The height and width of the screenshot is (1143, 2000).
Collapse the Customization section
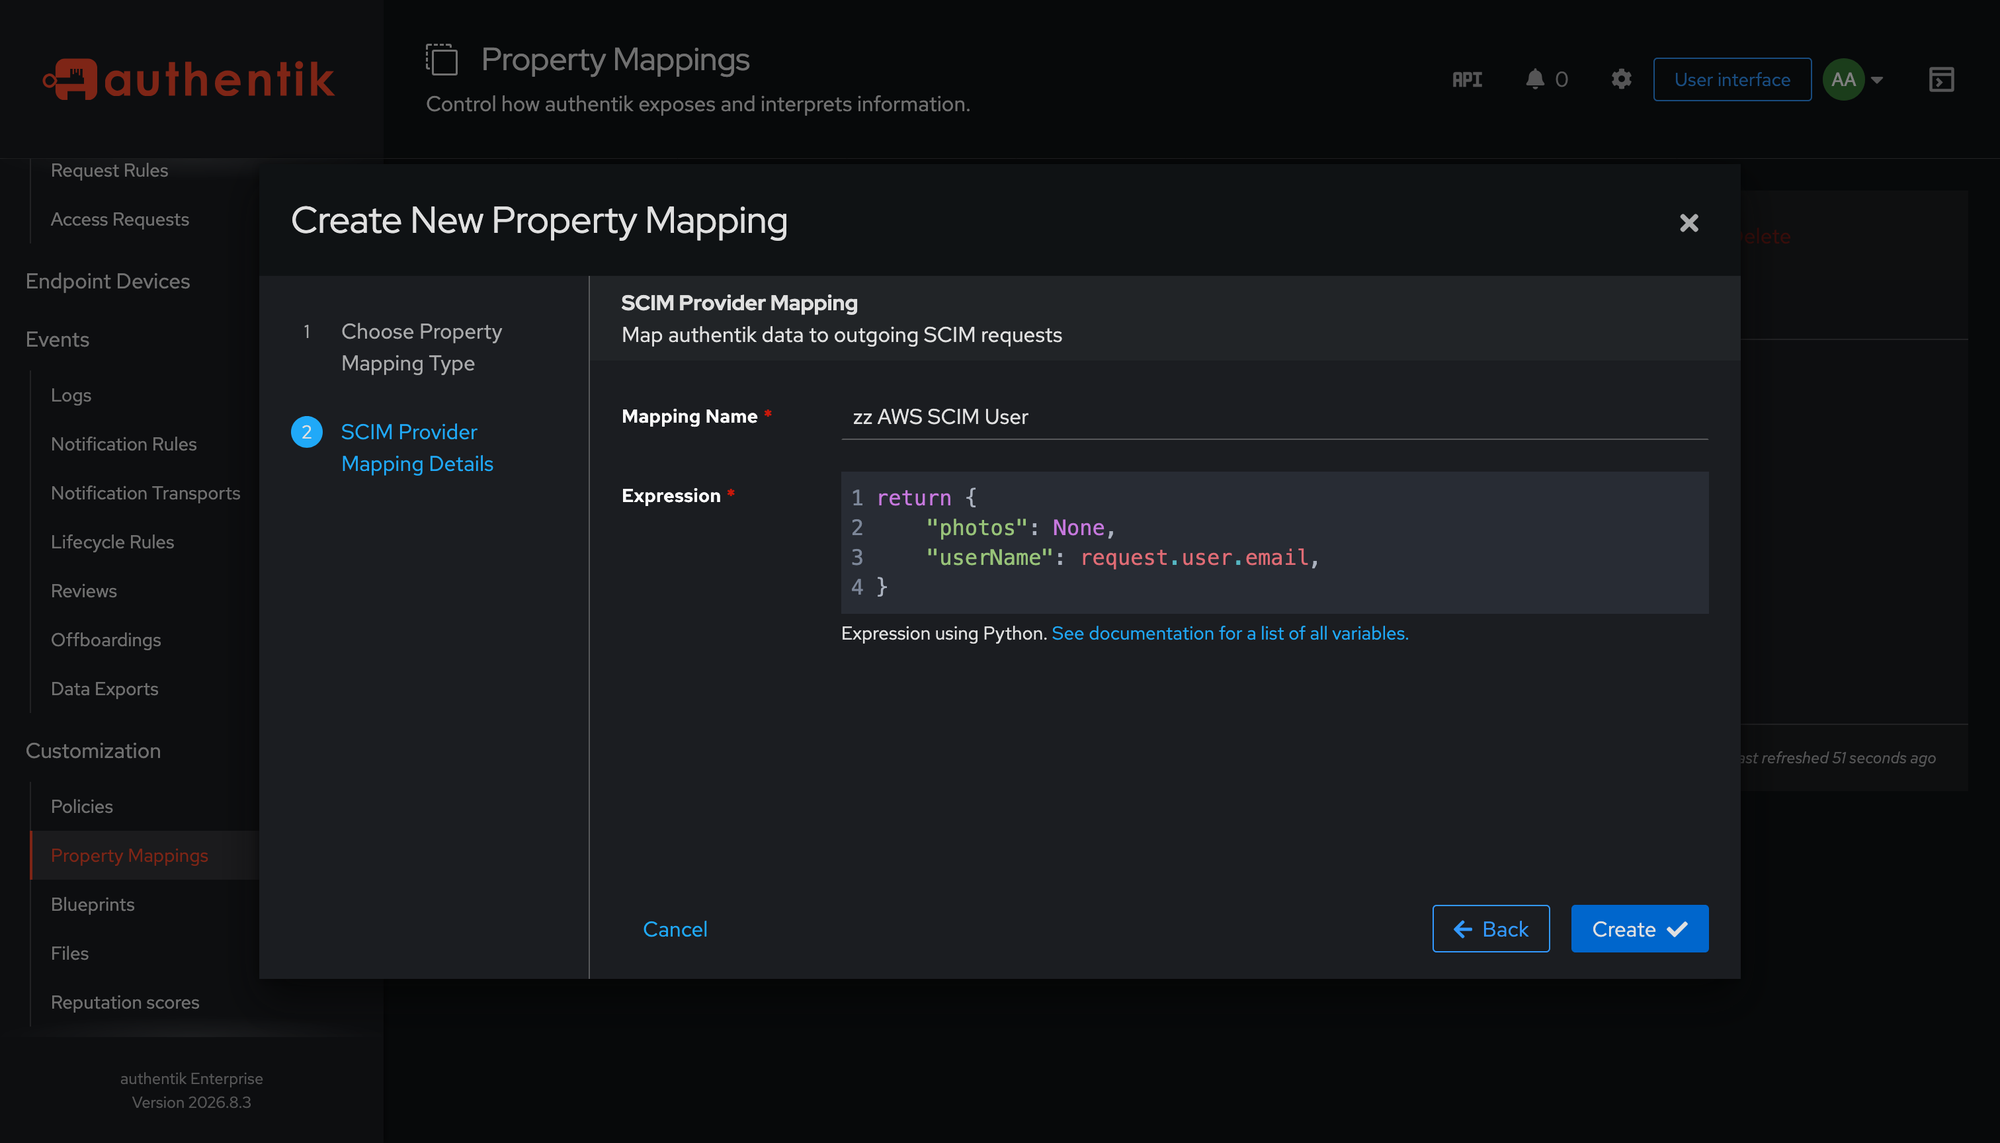tap(93, 751)
